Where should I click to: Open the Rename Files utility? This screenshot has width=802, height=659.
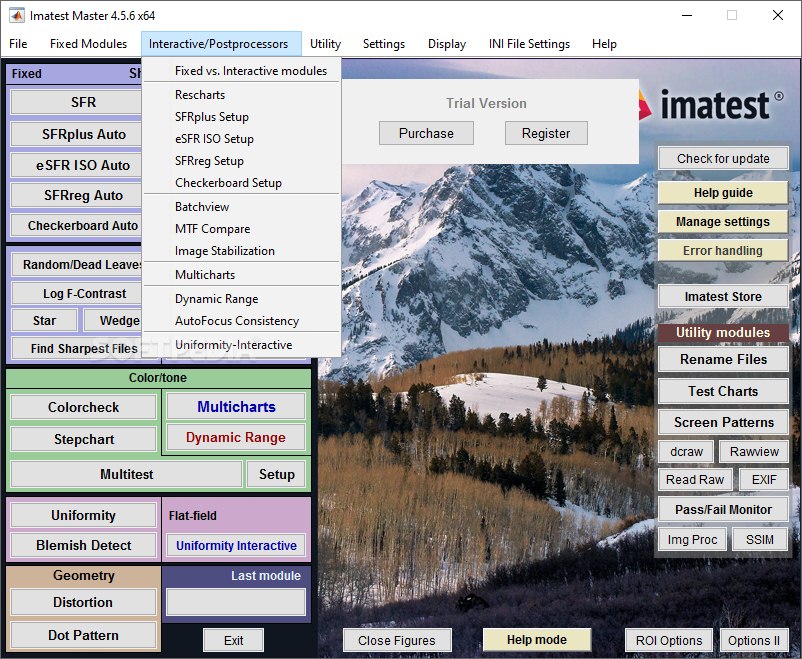pos(723,359)
